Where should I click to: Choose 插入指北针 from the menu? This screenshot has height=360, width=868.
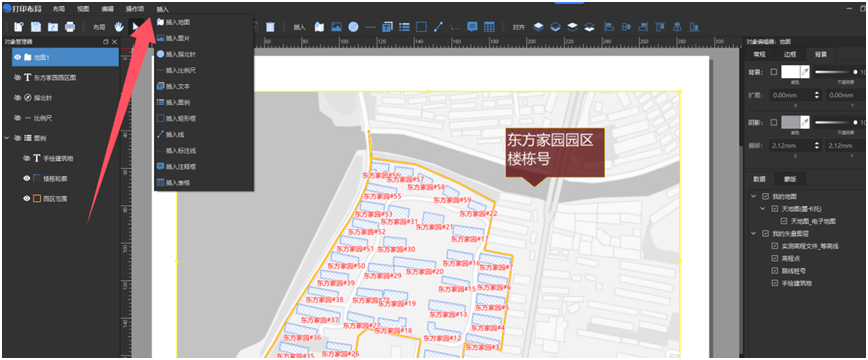coord(204,54)
